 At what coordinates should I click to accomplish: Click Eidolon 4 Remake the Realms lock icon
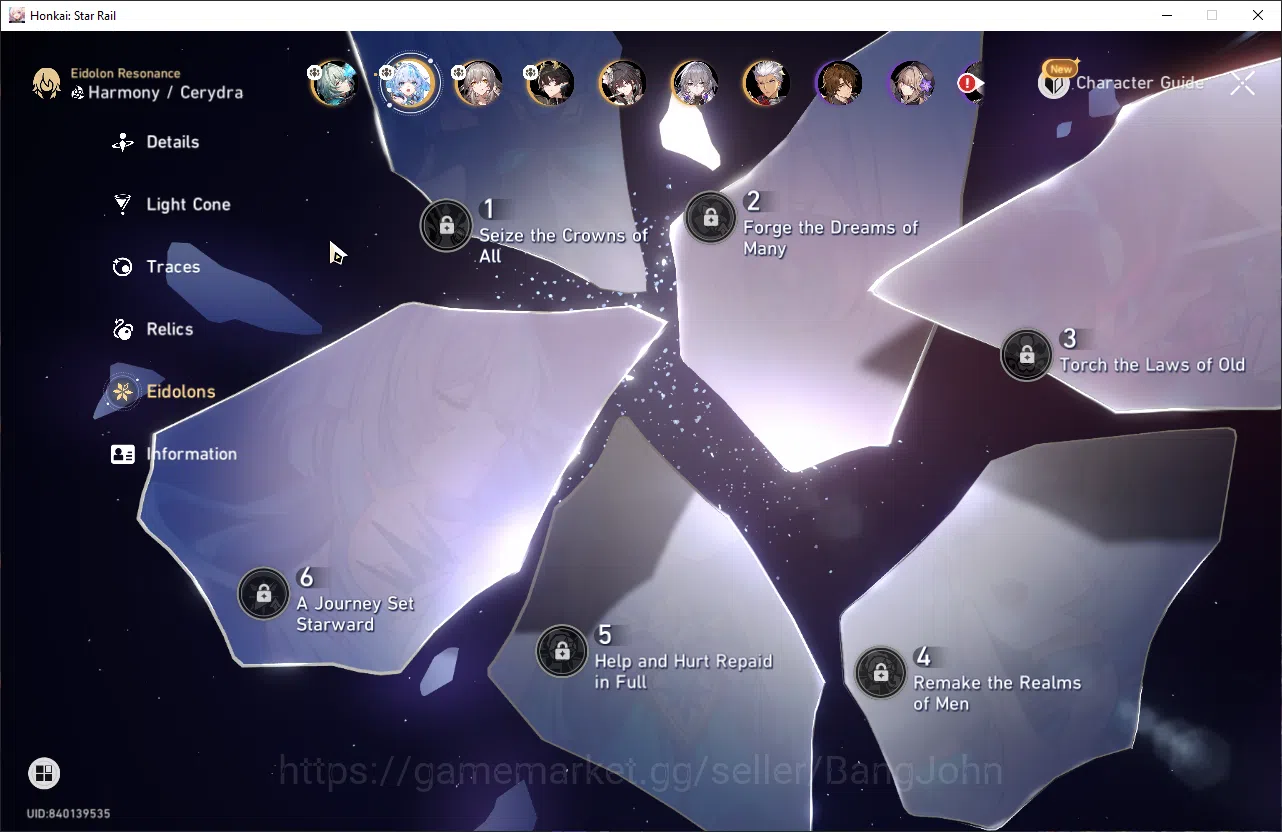pos(881,673)
